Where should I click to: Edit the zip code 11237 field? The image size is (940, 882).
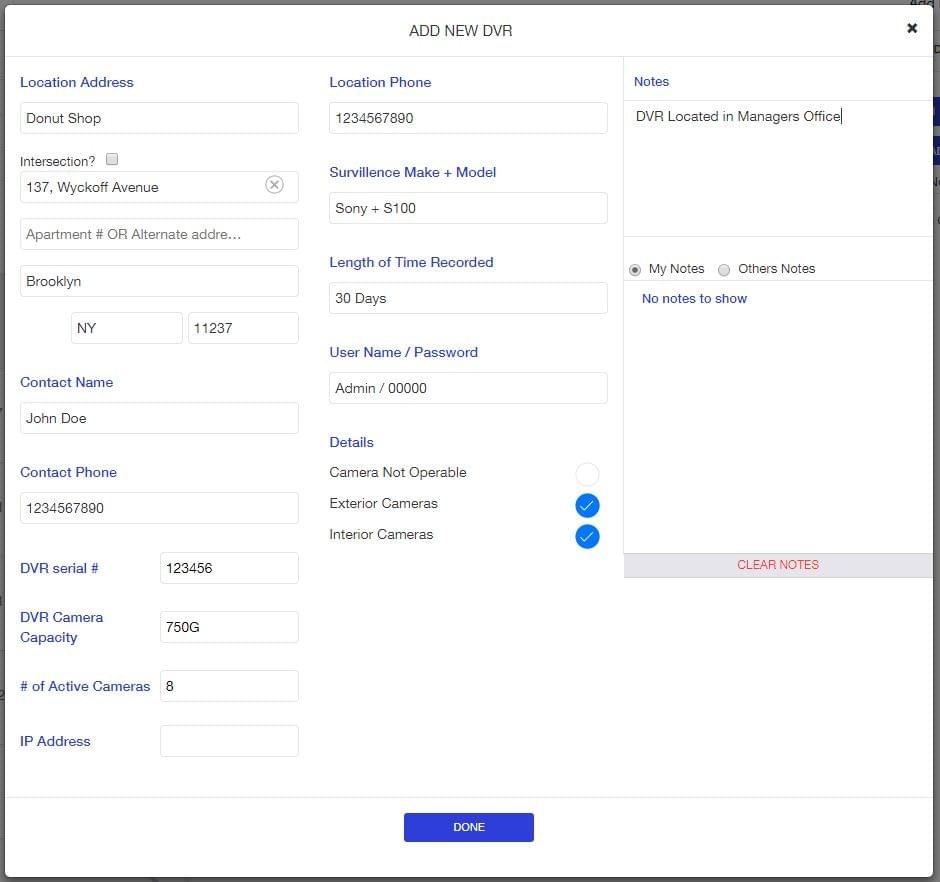(x=243, y=328)
